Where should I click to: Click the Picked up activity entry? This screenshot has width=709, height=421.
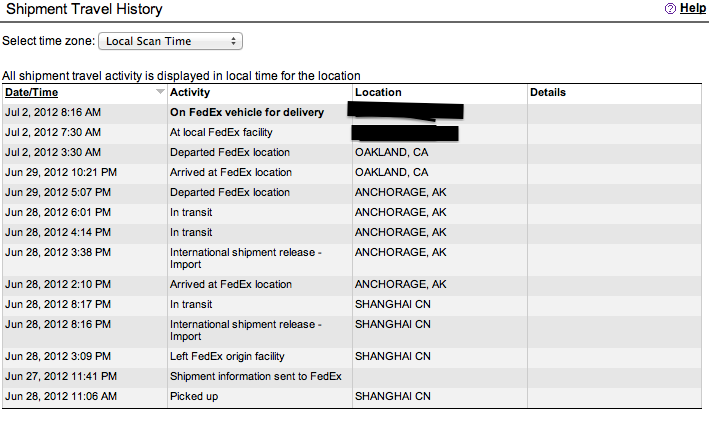[194, 396]
